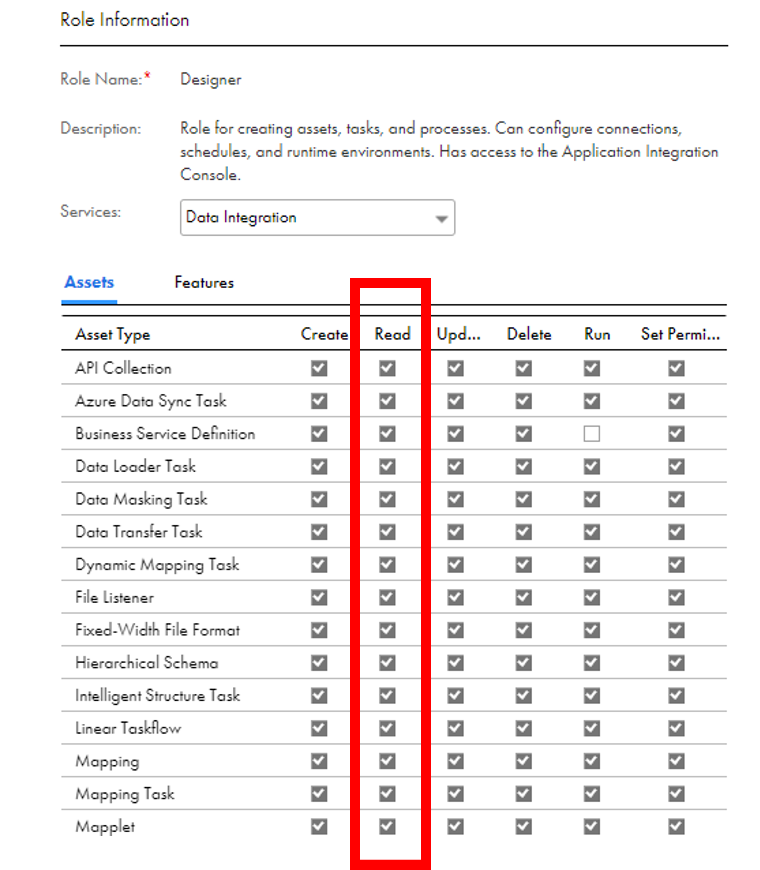The image size is (760, 870).
Task: Switch to the Features tab
Action: point(204,283)
